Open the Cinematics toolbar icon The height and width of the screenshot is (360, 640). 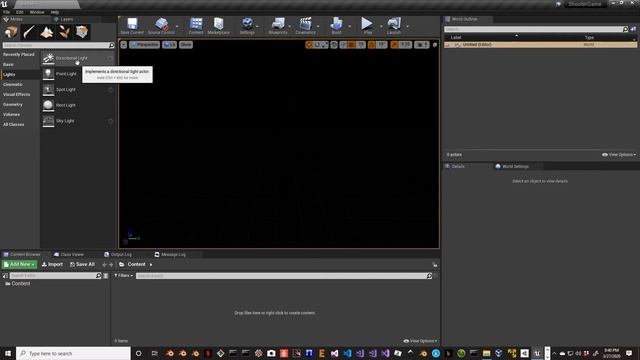tap(305, 26)
